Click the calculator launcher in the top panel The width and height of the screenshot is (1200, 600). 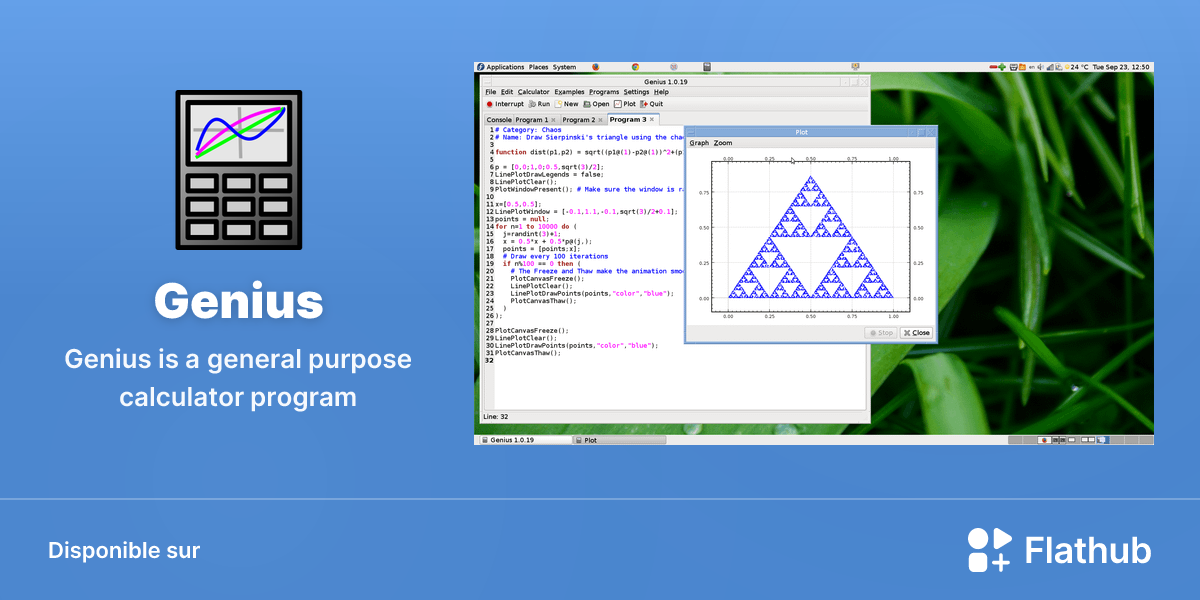coord(707,67)
